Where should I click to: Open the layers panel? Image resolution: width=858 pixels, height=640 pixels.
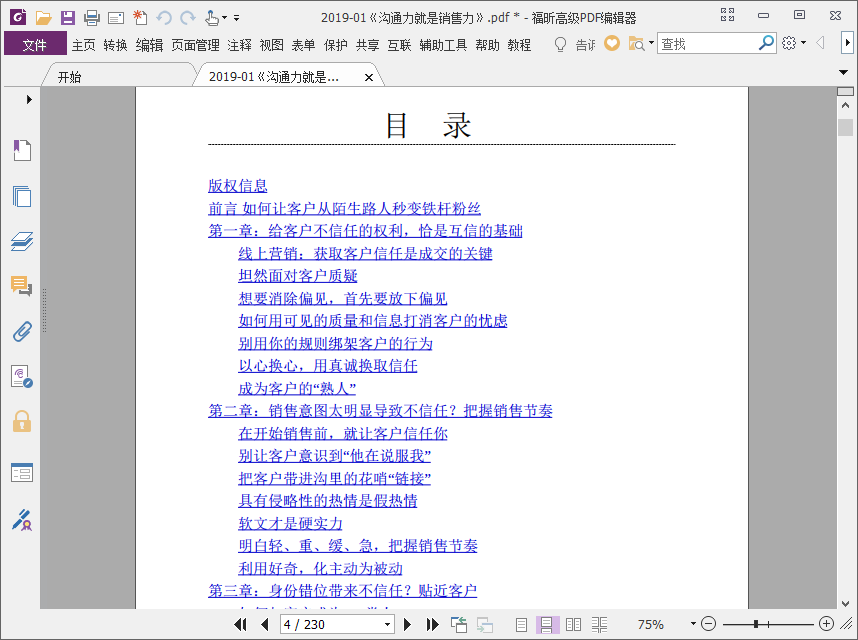click(22, 241)
